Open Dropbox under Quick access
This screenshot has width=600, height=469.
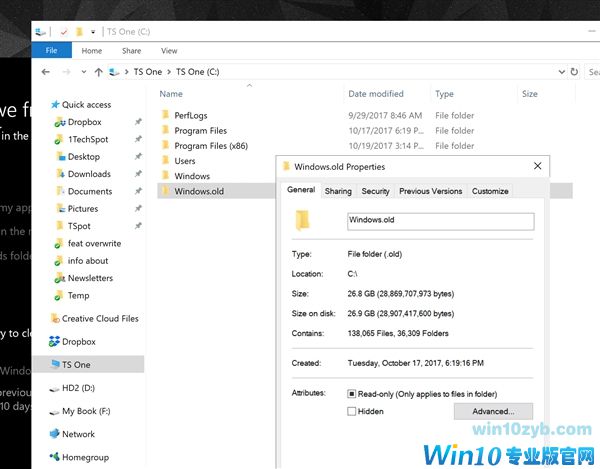point(84,122)
